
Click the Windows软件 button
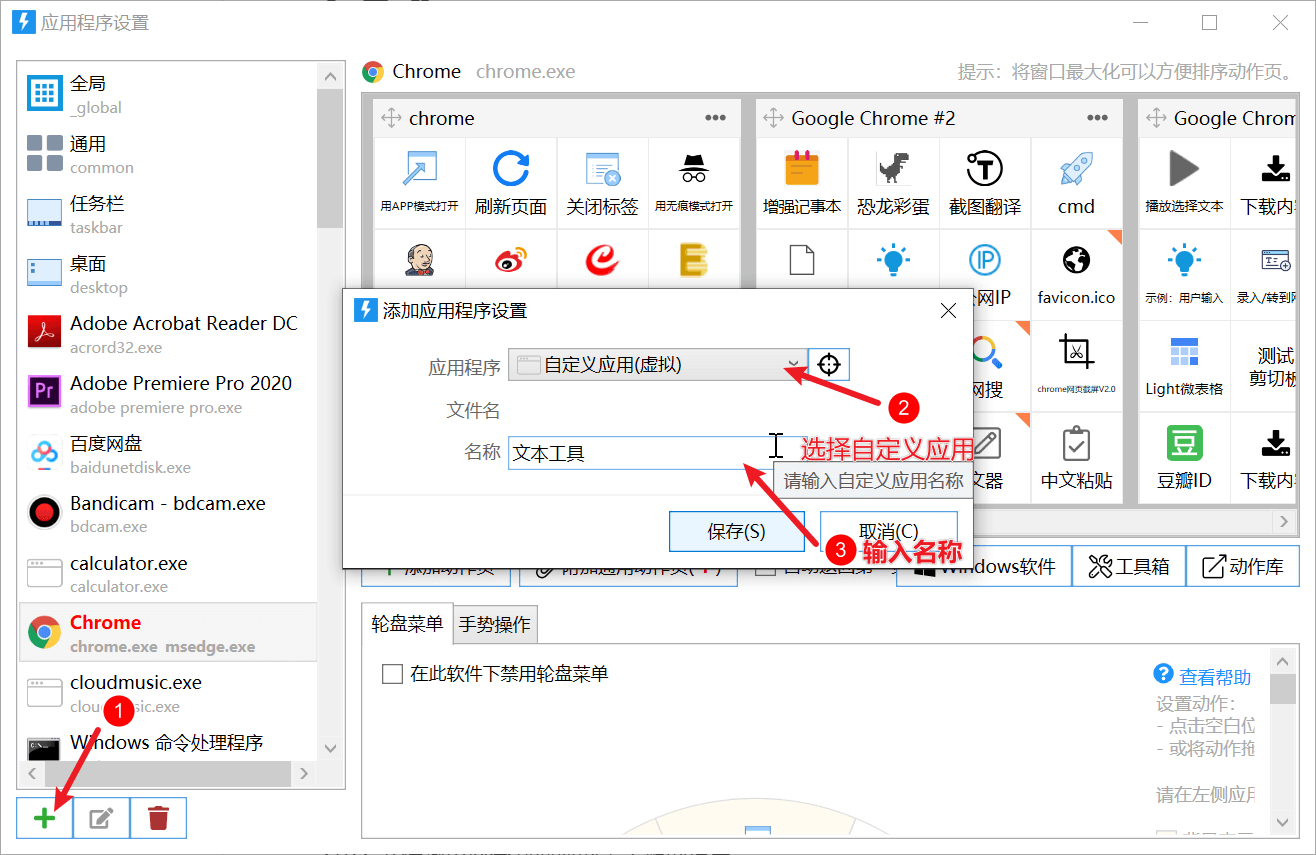(x=984, y=567)
